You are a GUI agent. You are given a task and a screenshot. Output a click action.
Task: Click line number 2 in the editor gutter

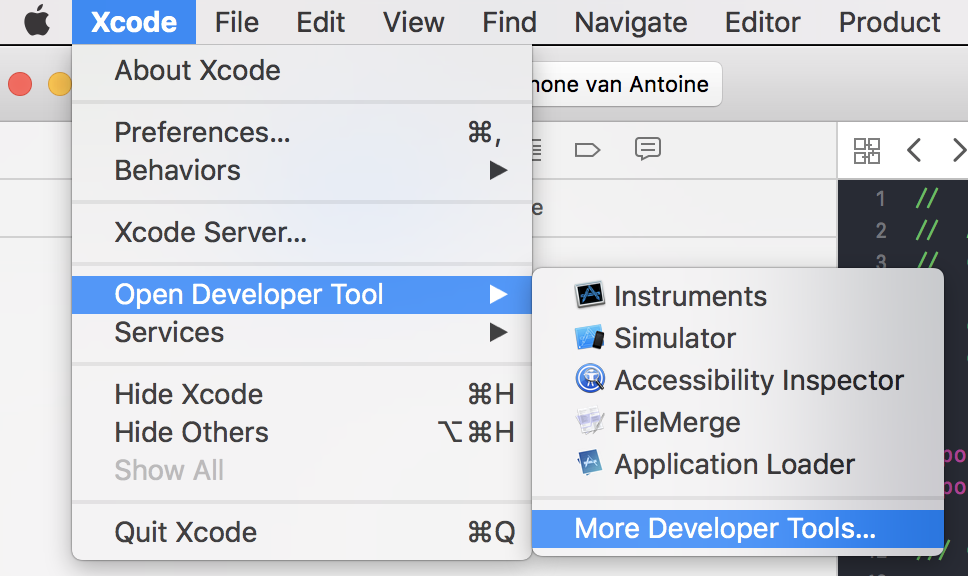(x=881, y=231)
